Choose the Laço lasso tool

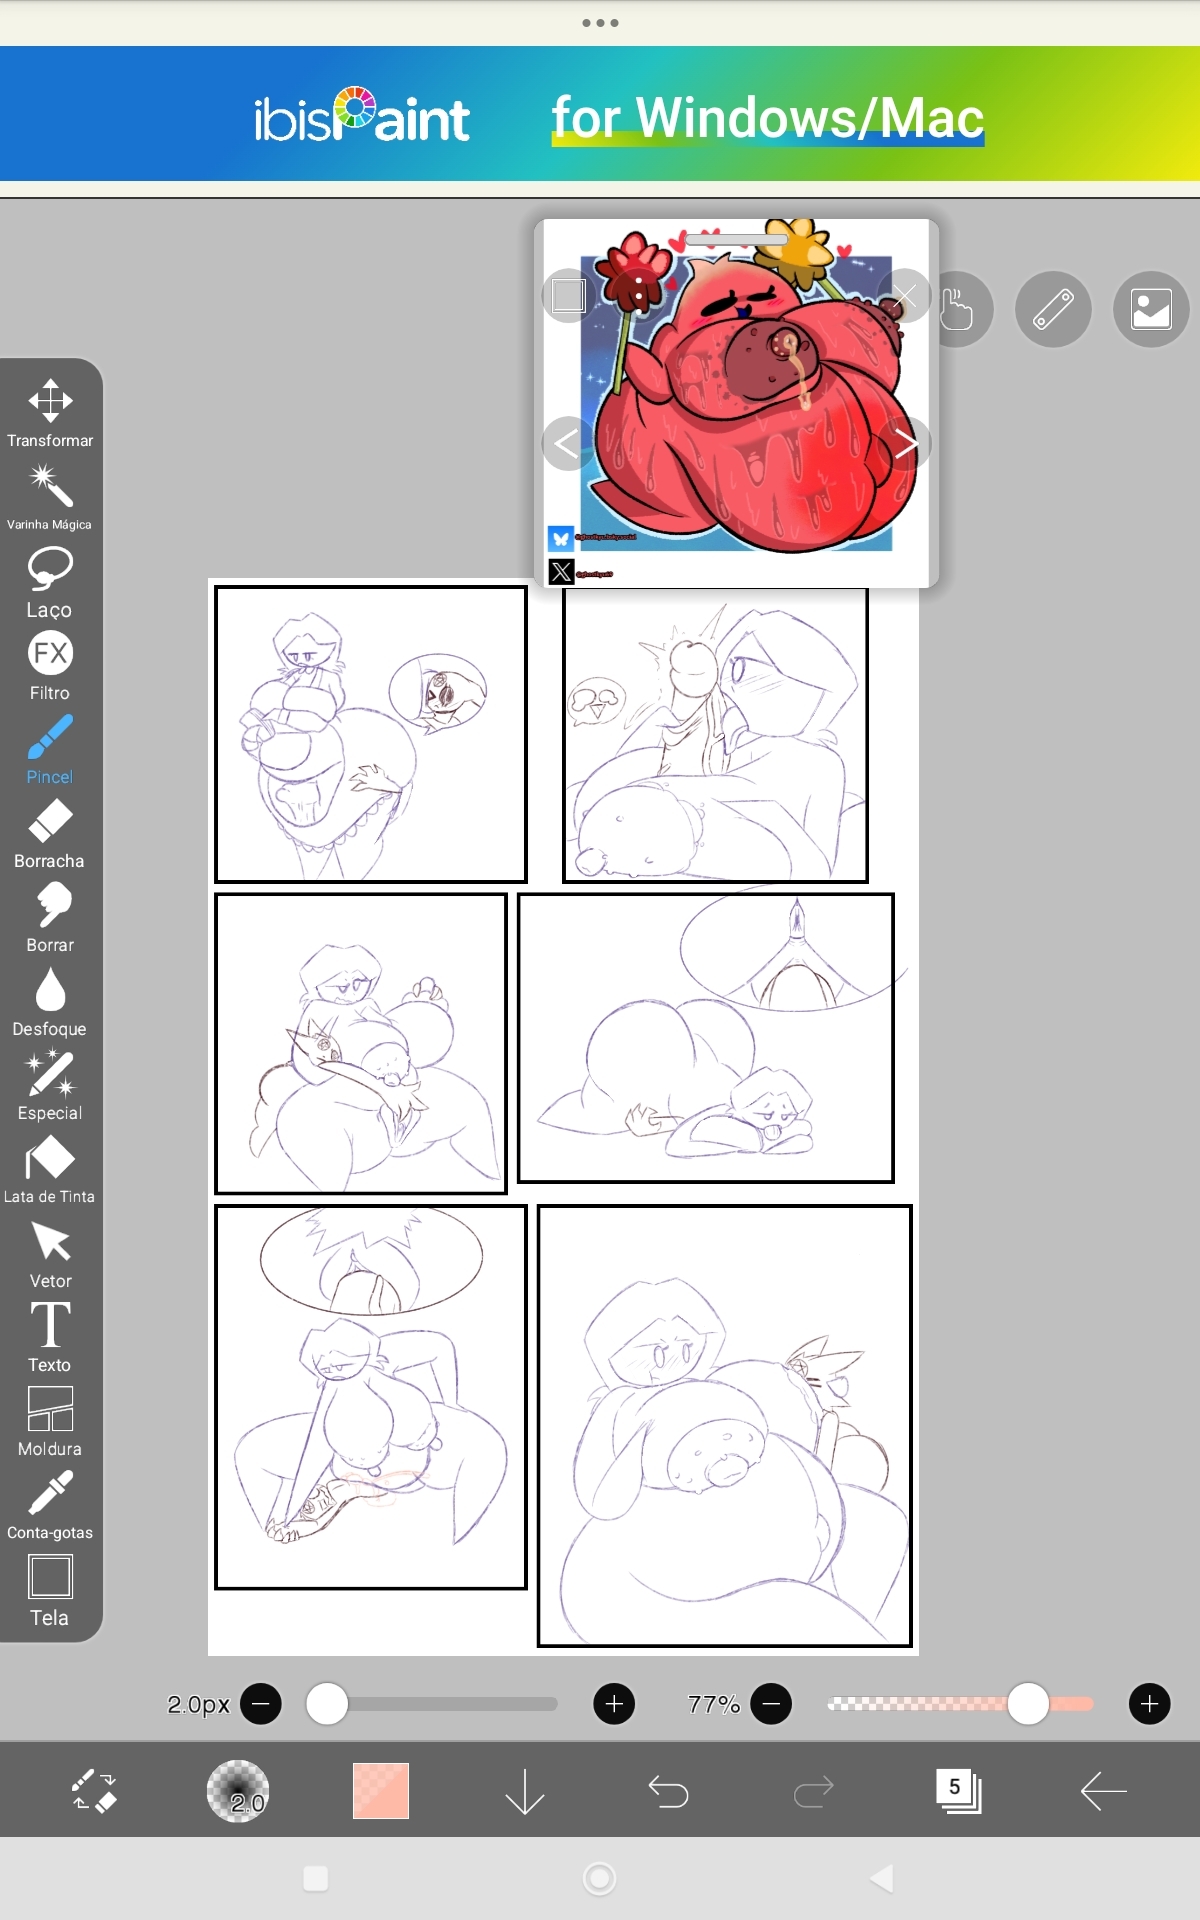point(50,582)
